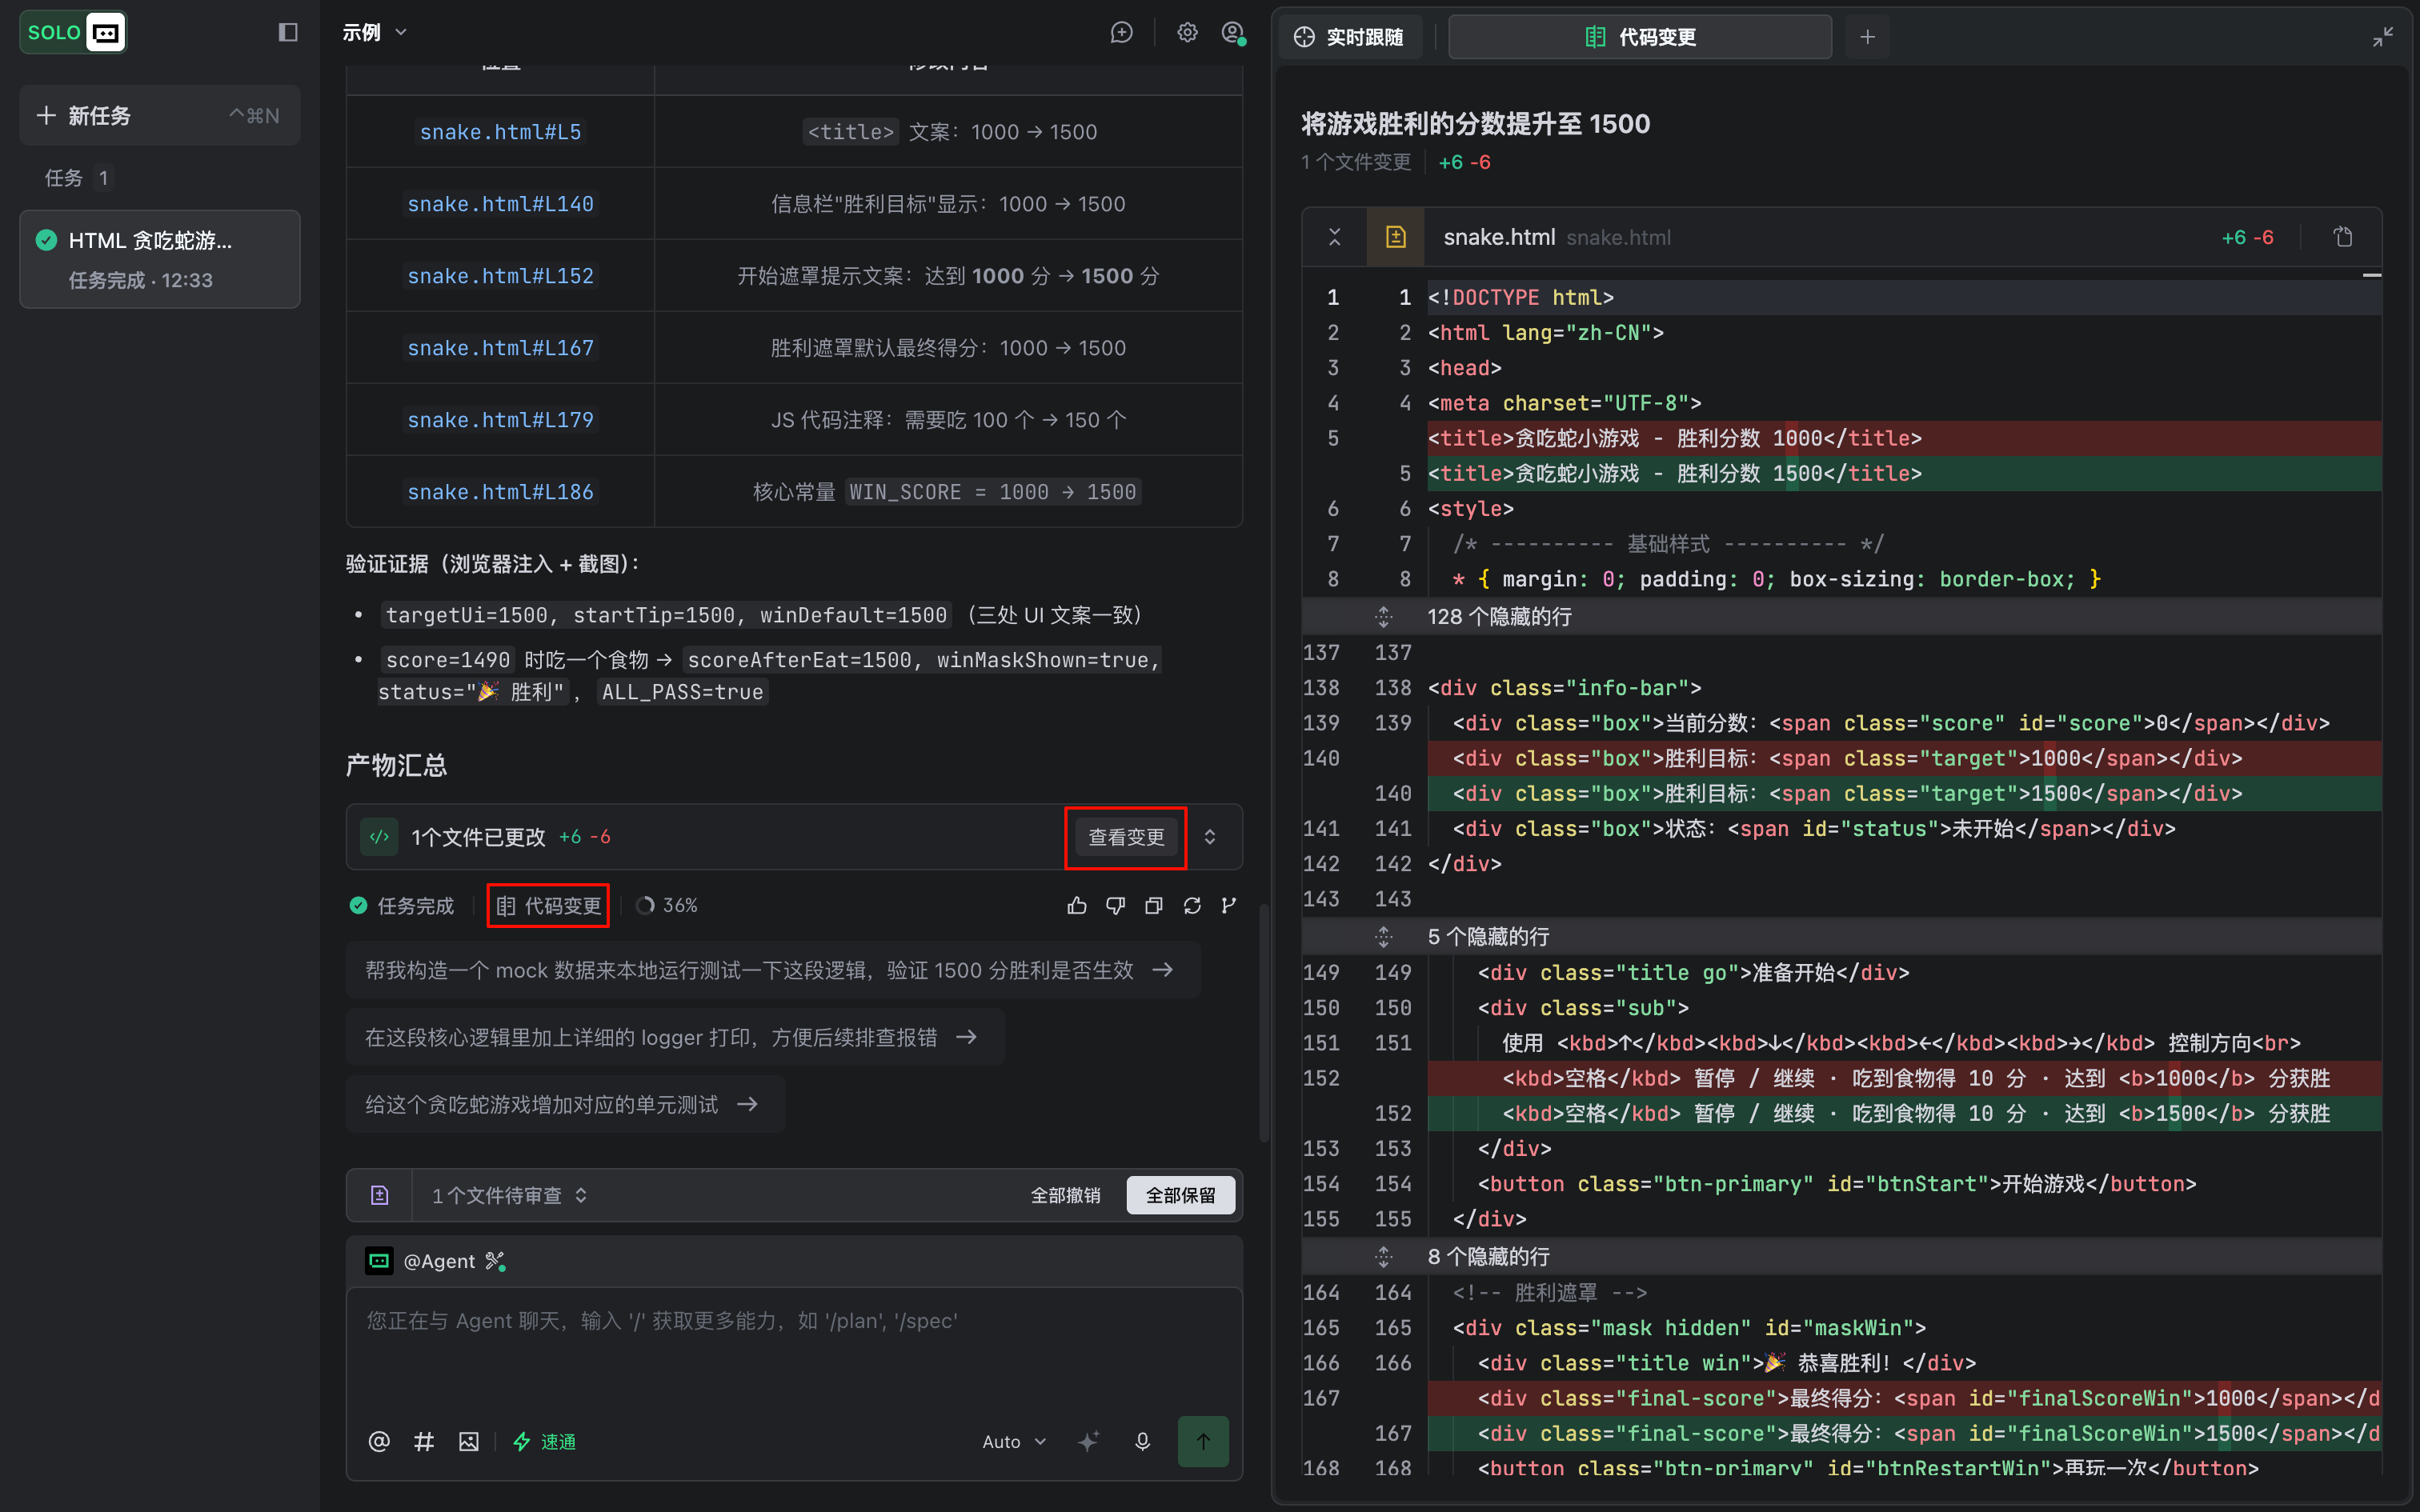
Task: Click the Agent chat input field
Action: point(794,1350)
